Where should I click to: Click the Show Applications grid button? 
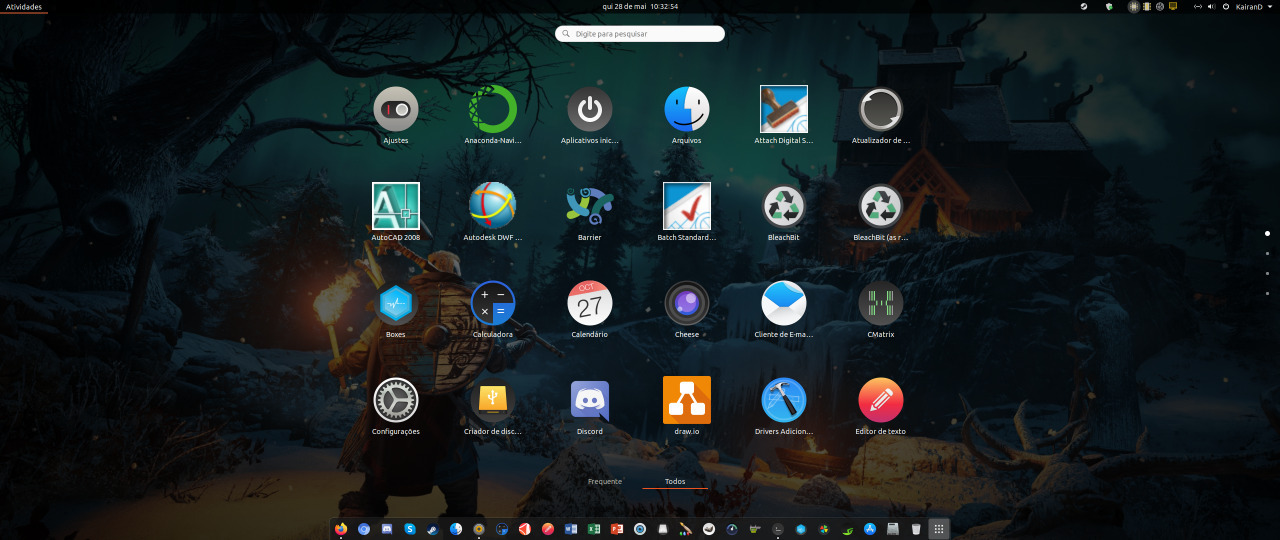(938, 529)
